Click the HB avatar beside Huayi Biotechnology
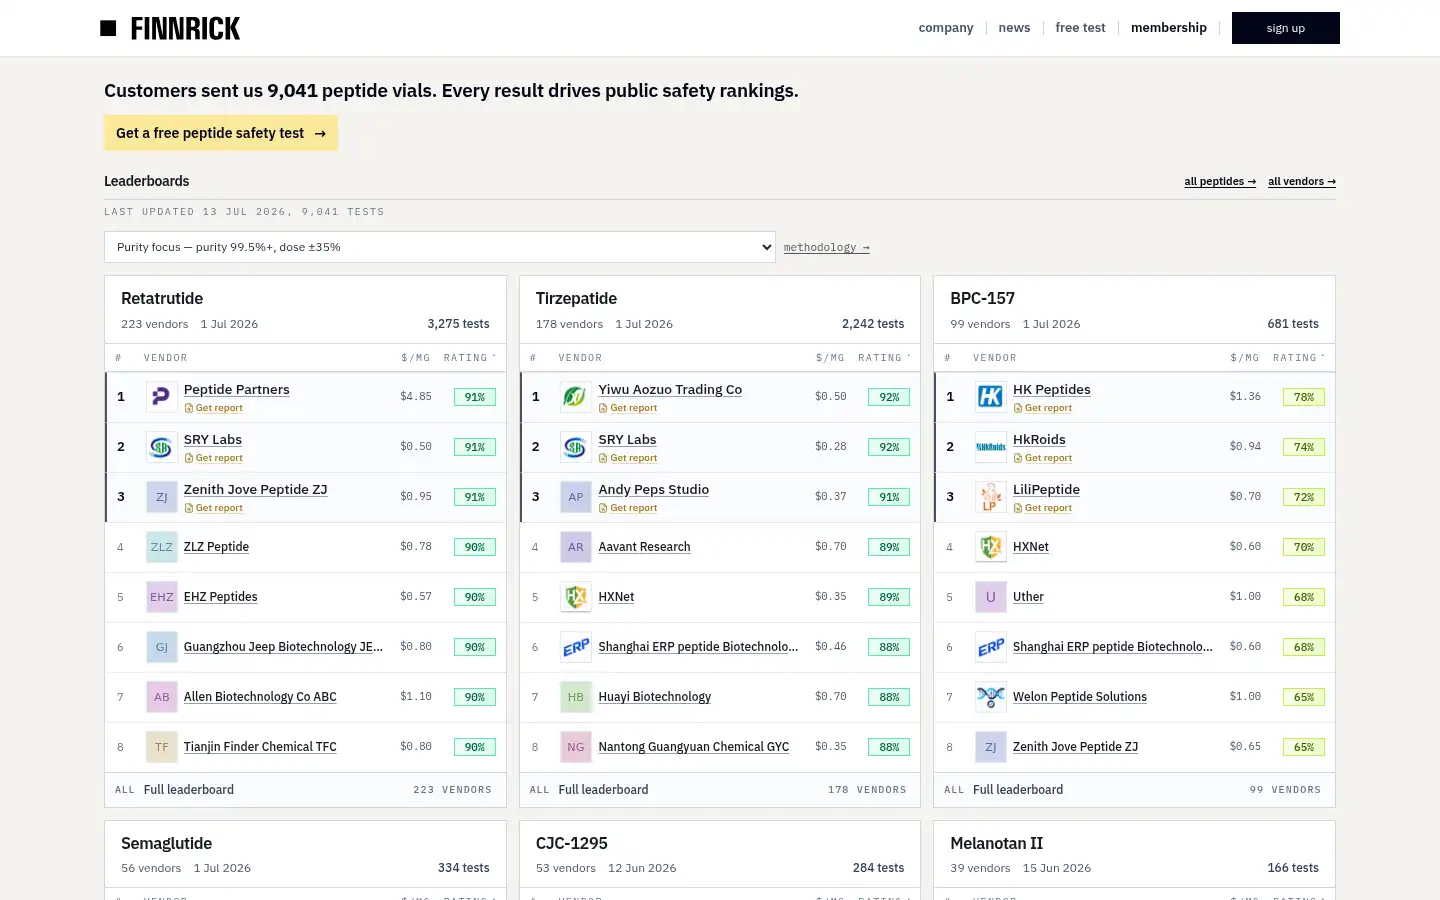 point(576,697)
